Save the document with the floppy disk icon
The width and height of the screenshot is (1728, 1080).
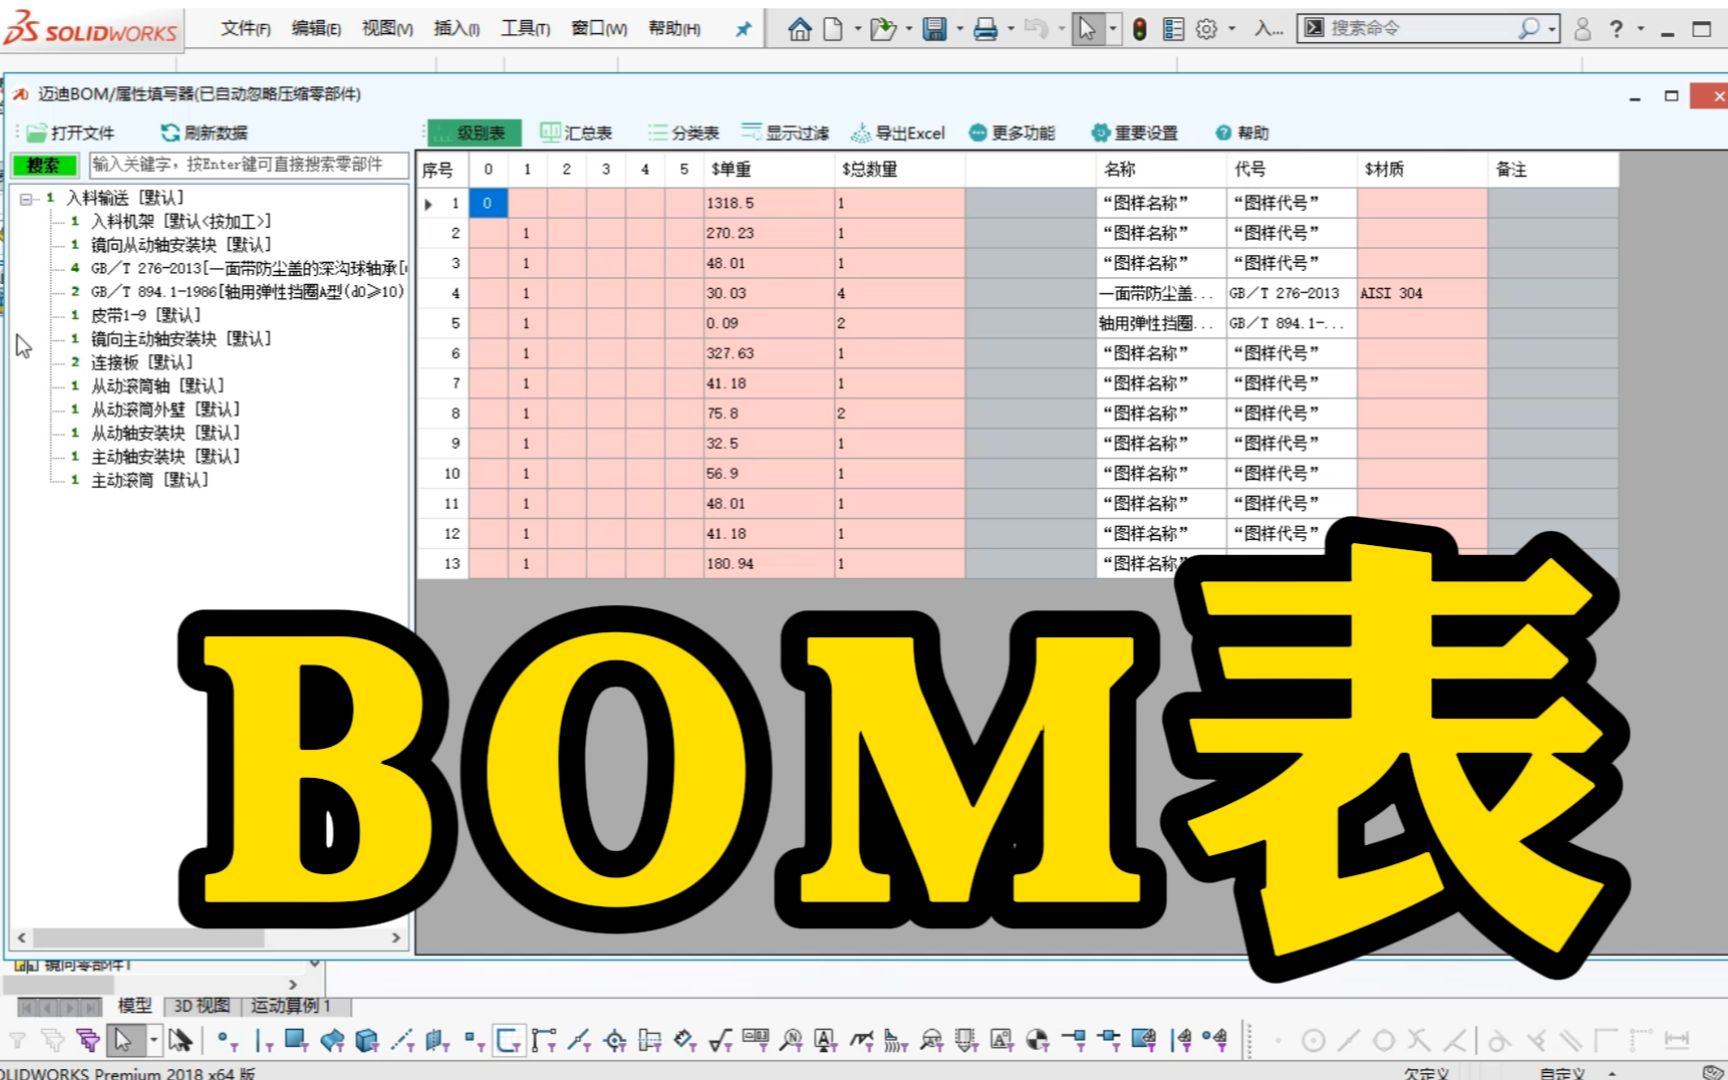pyautogui.click(x=934, y=29)
